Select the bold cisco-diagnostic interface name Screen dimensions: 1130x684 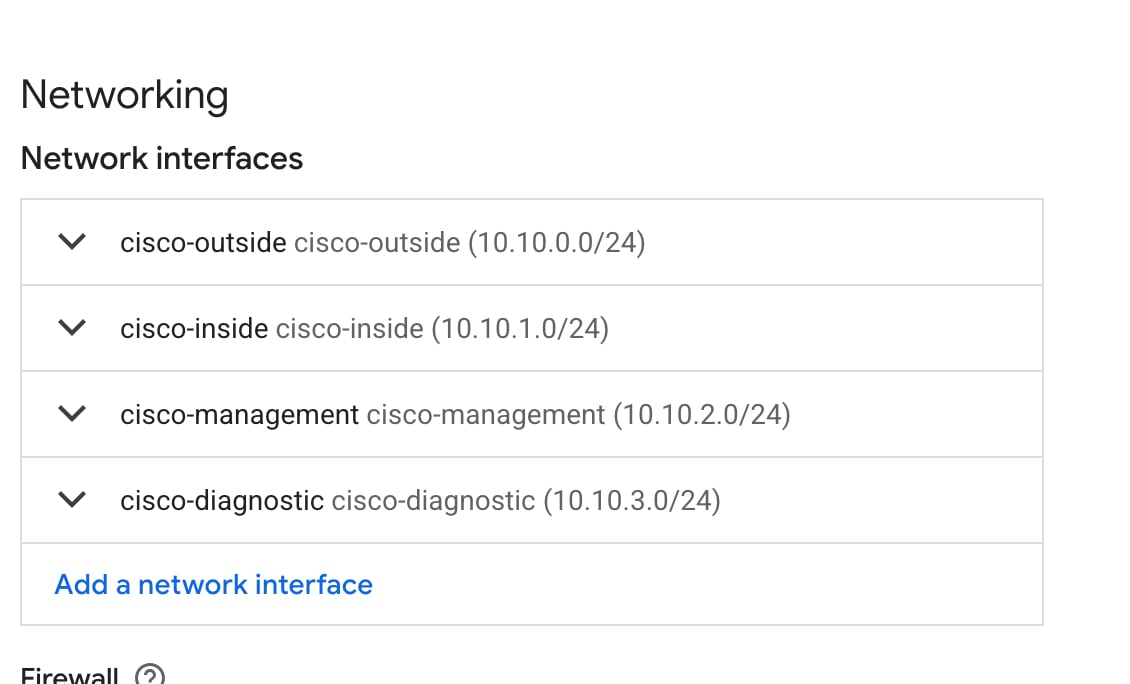(x=222, y=500)
